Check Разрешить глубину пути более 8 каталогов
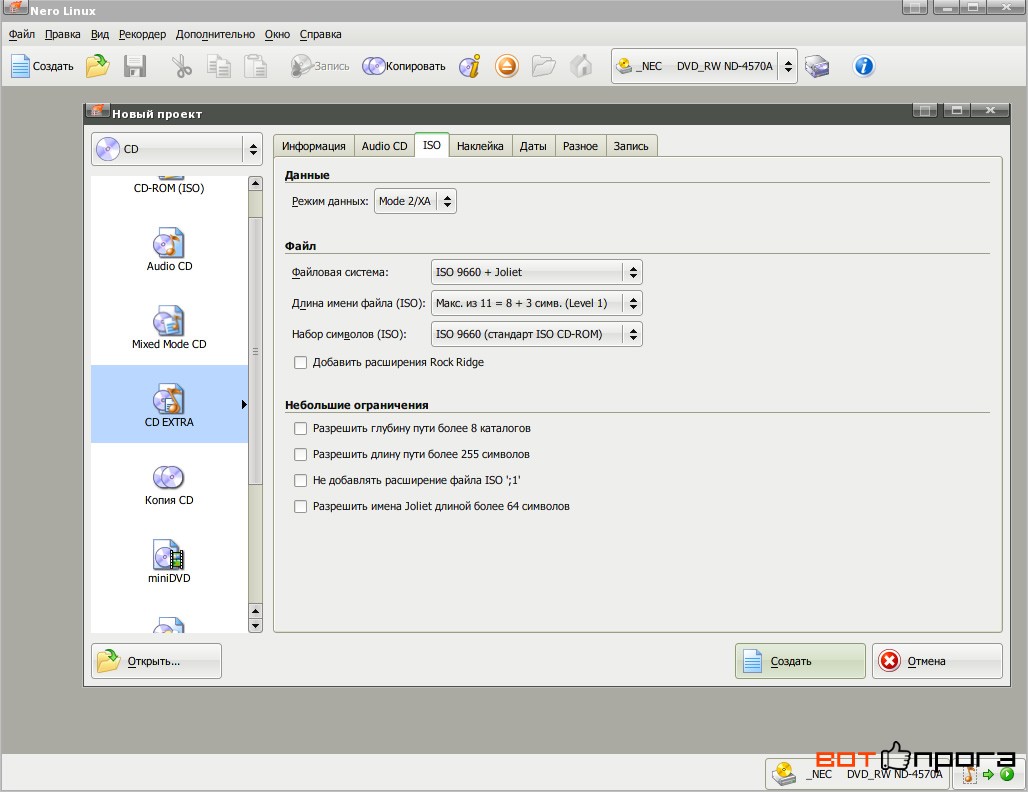The height and width of the screenshot is (792, 1028). coord(300,429)
